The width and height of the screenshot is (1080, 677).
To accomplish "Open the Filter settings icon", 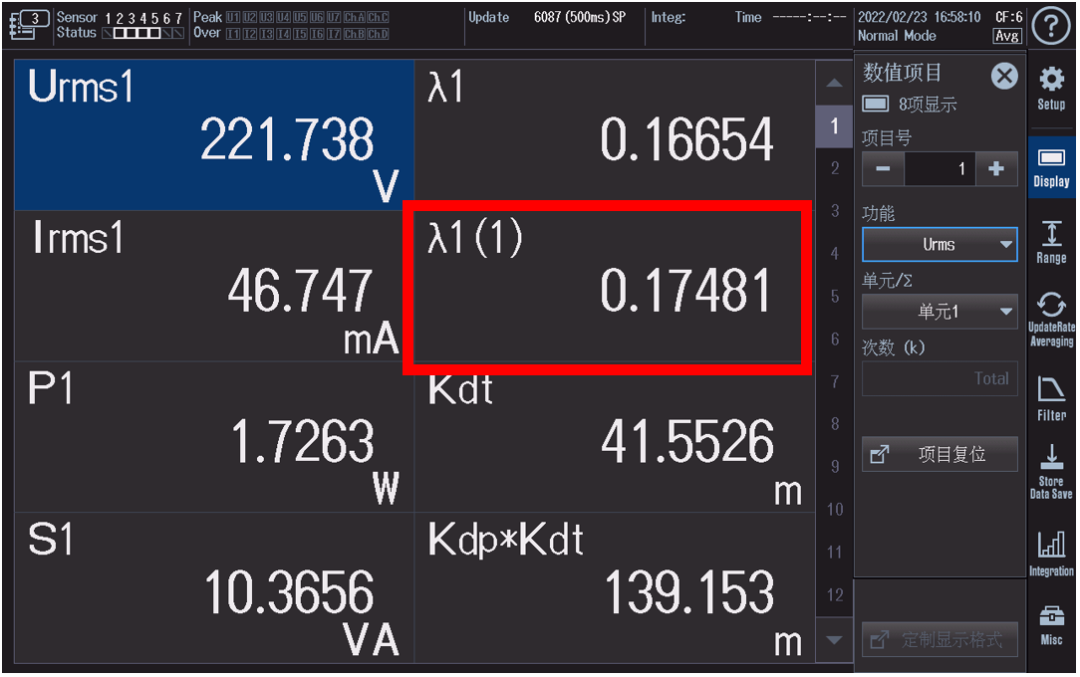I will (1050, 399).
